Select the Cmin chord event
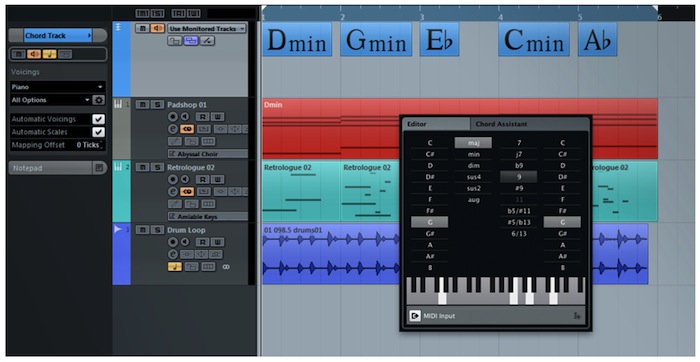 coord(534,40)
